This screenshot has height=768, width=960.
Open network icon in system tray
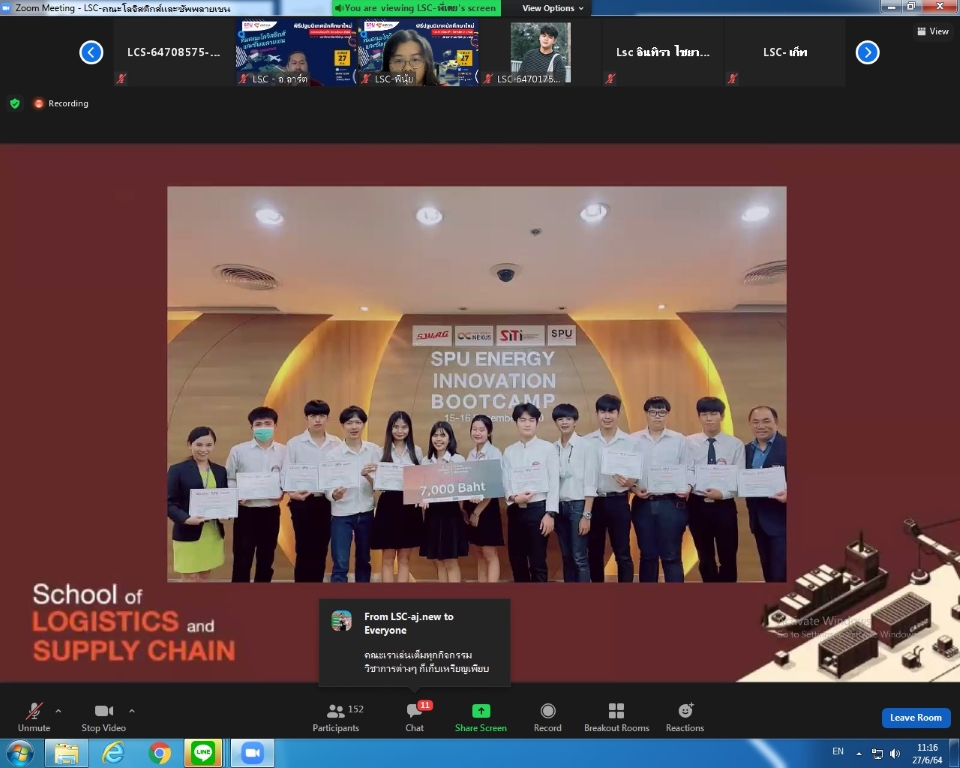click(877, 753)
